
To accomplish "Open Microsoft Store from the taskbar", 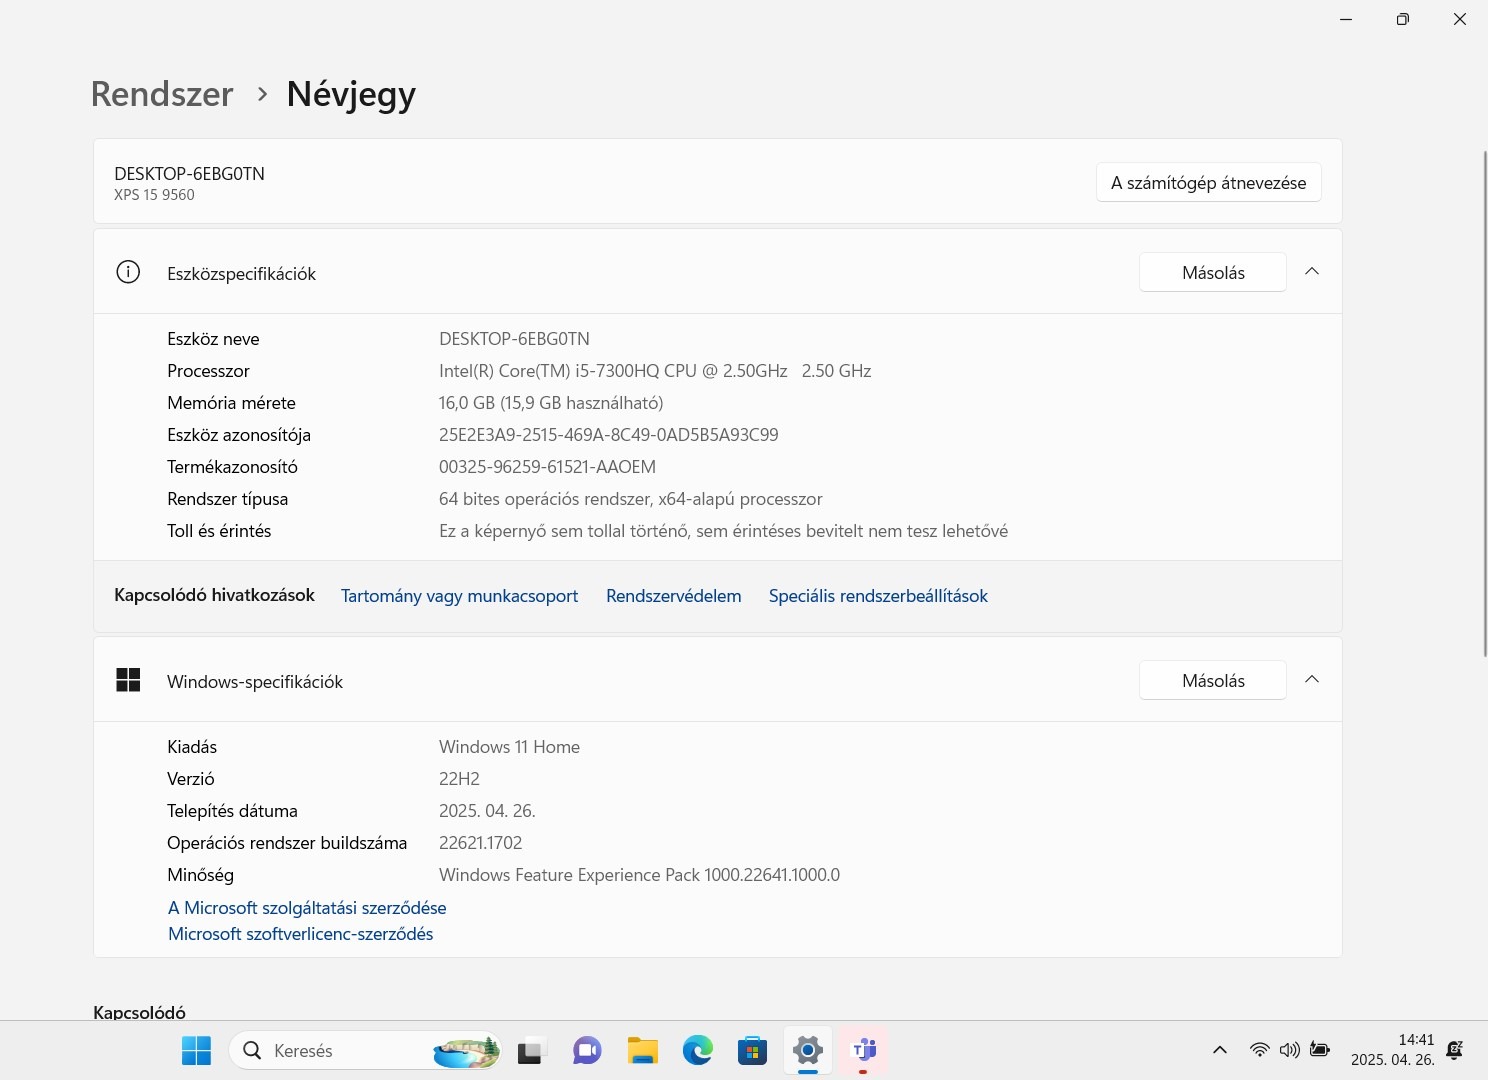I will click(752, 1051).
